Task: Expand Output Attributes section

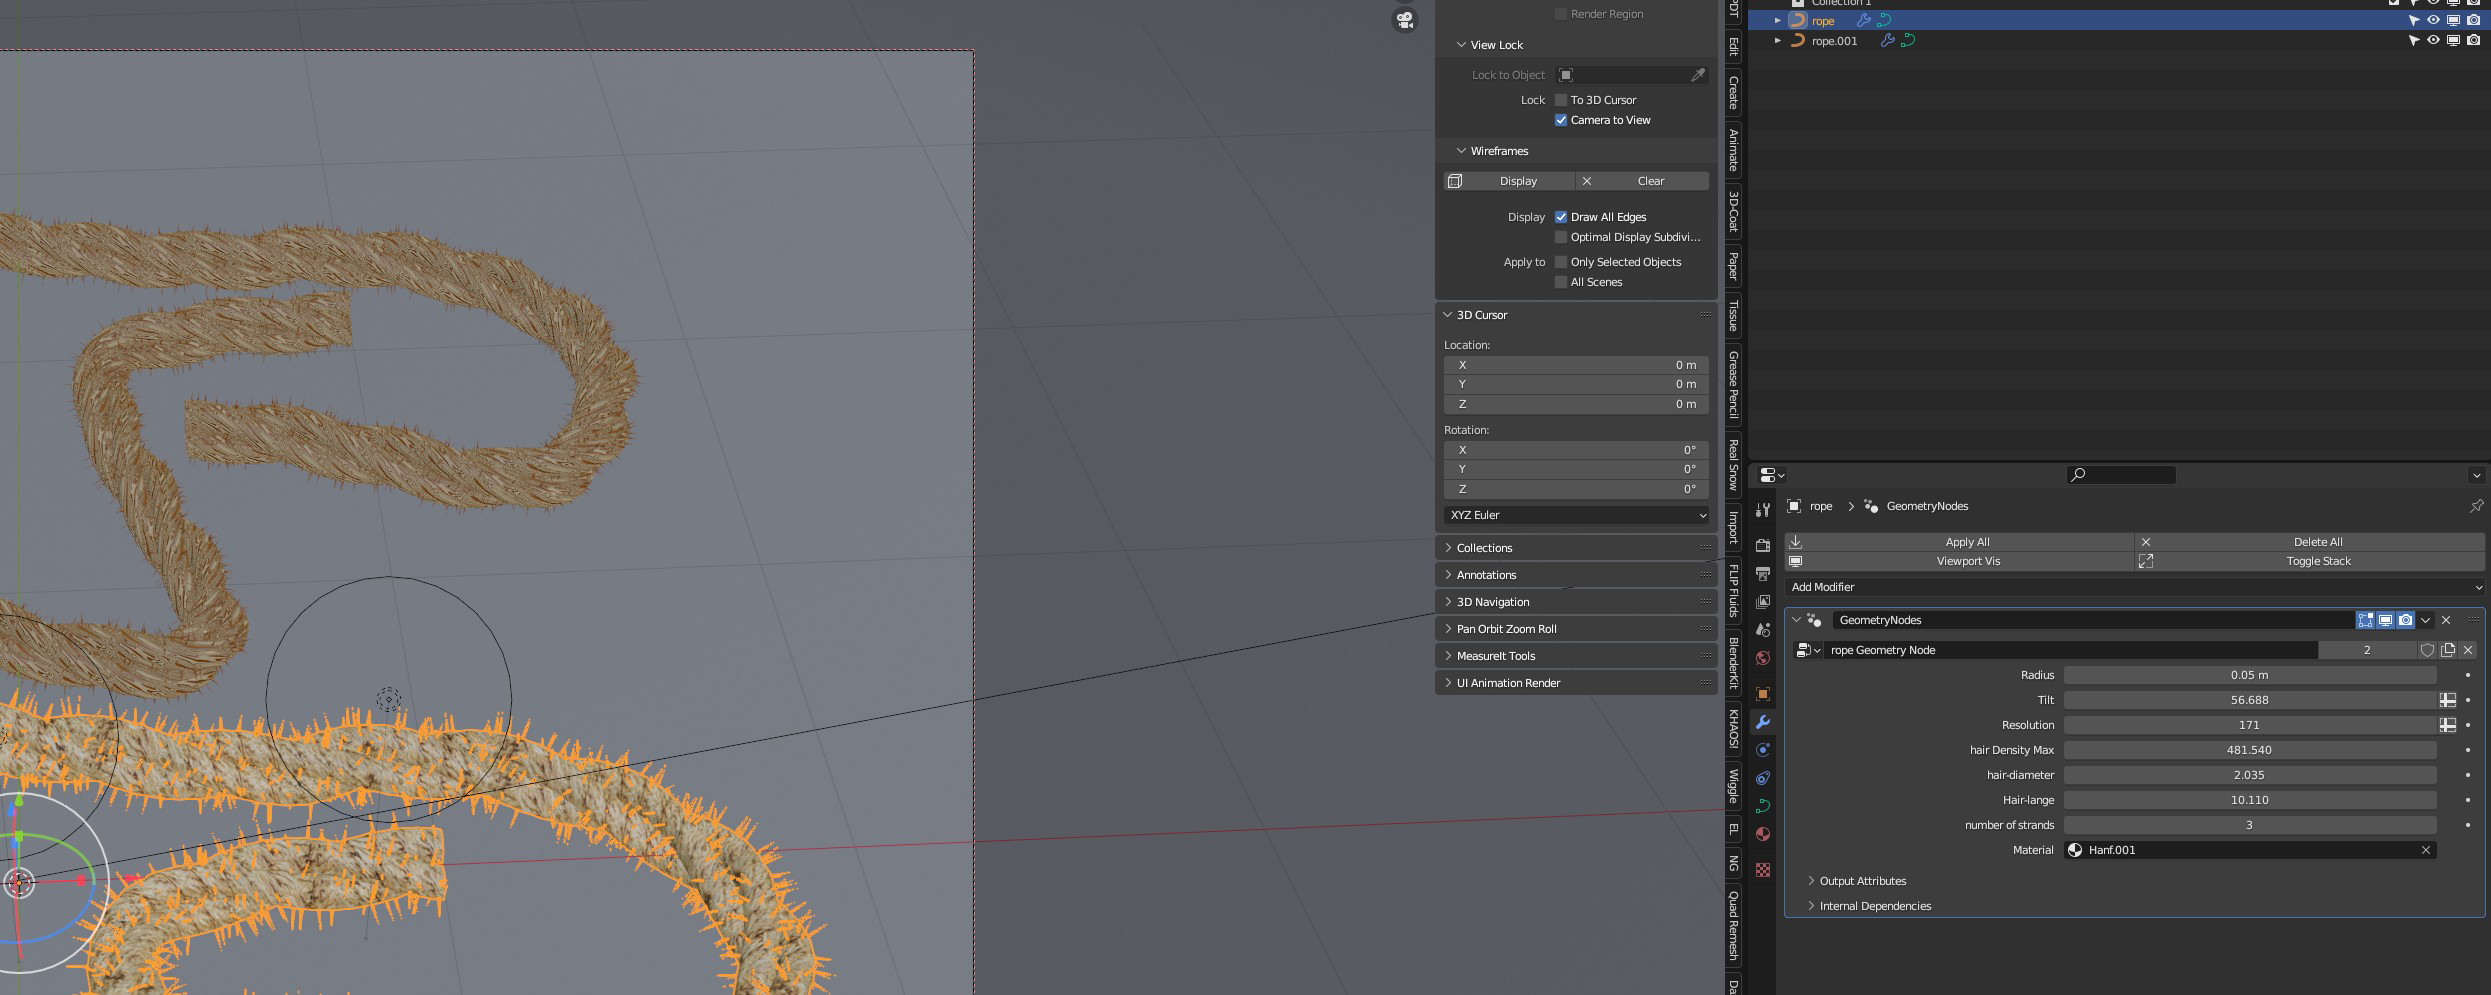Action: click(x=1811, y=881)
